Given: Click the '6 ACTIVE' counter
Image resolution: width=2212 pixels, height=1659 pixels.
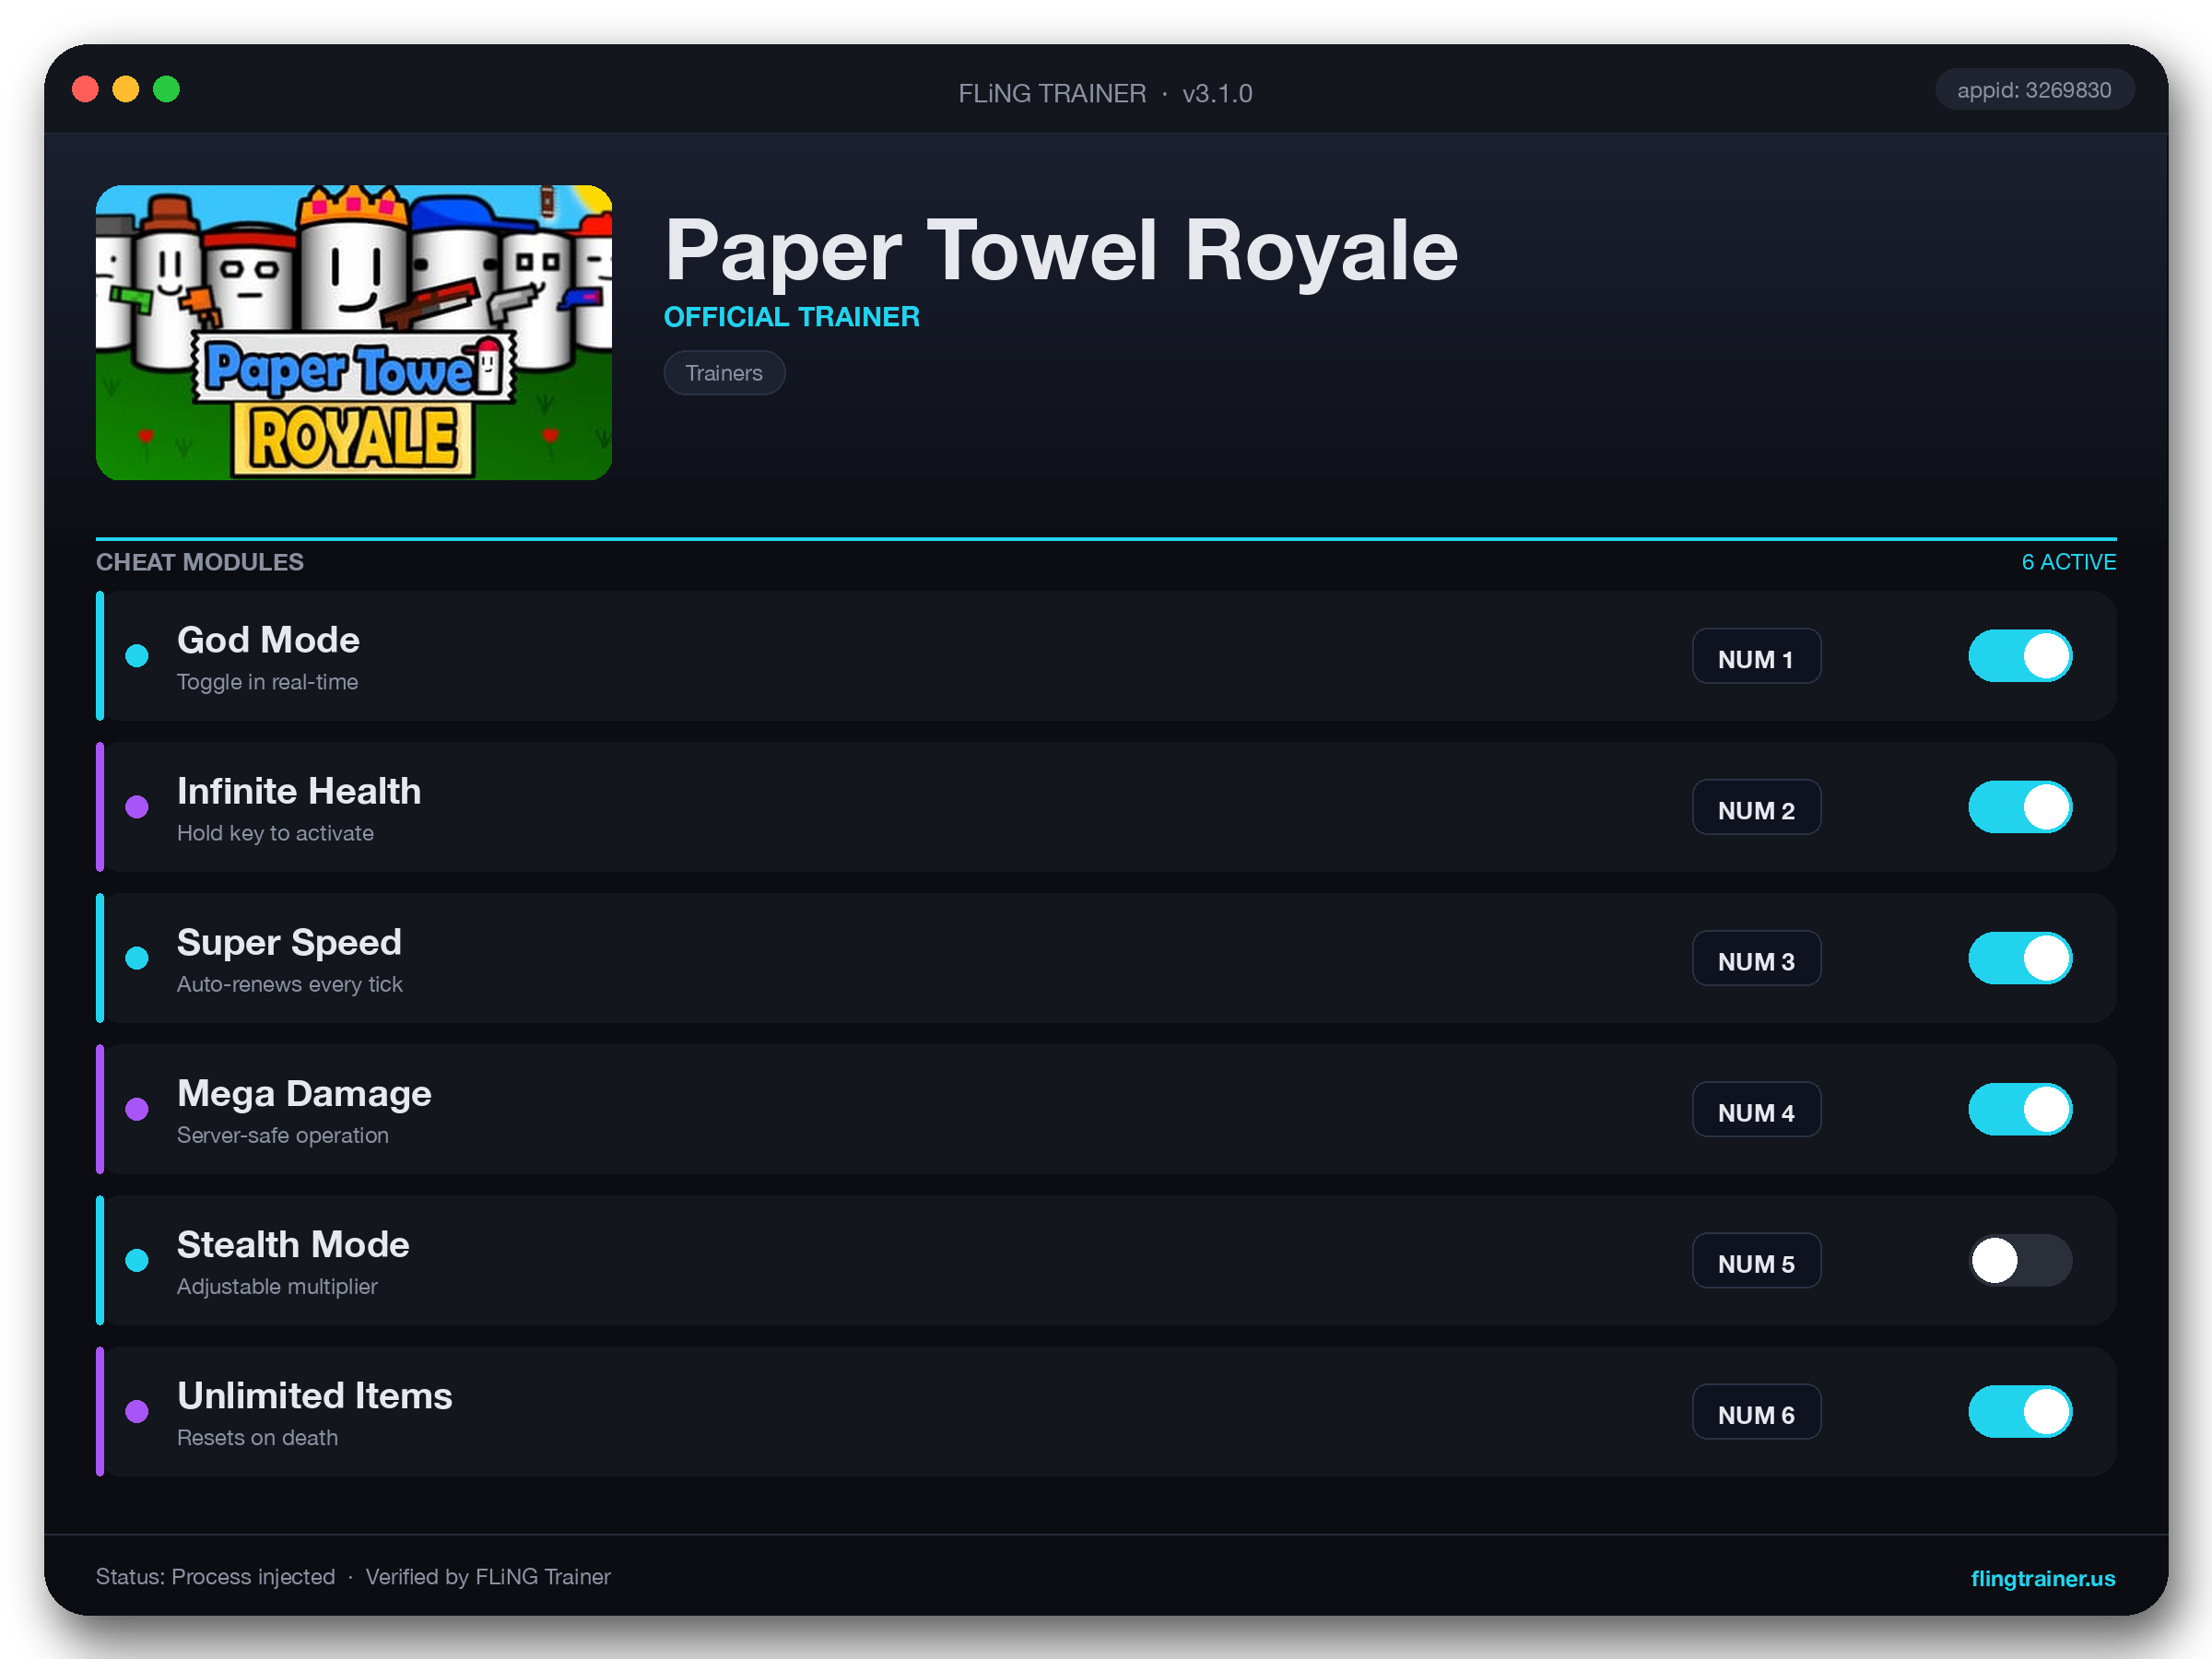Looking at the screenshot, I should tap(2068, 562).
